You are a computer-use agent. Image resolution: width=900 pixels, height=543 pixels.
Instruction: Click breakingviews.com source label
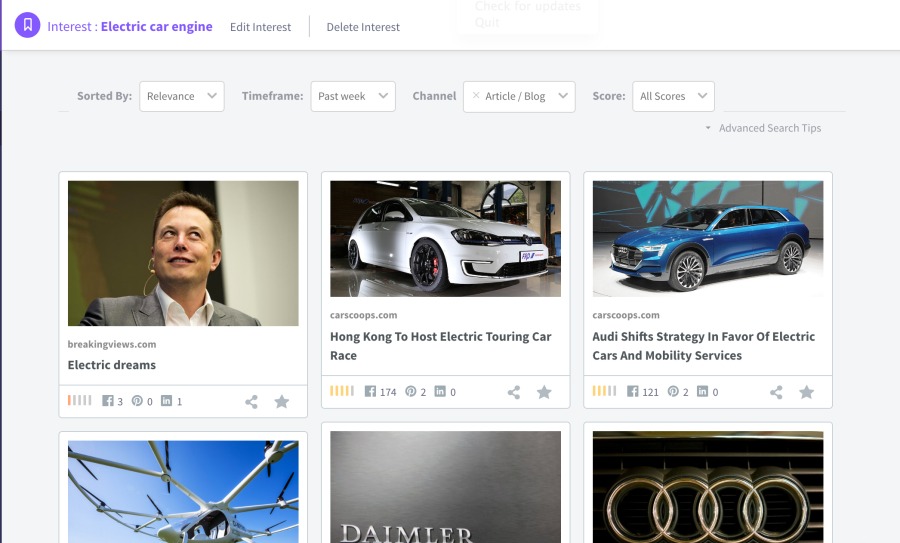coord(111,344)
